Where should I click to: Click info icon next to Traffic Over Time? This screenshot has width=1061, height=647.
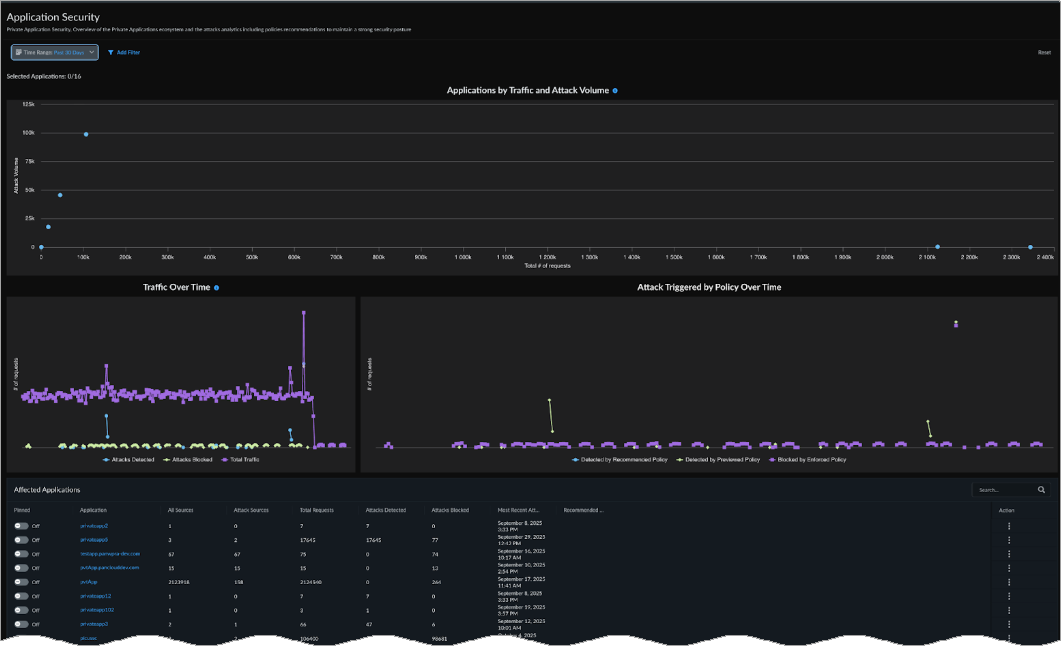point(216,287)
